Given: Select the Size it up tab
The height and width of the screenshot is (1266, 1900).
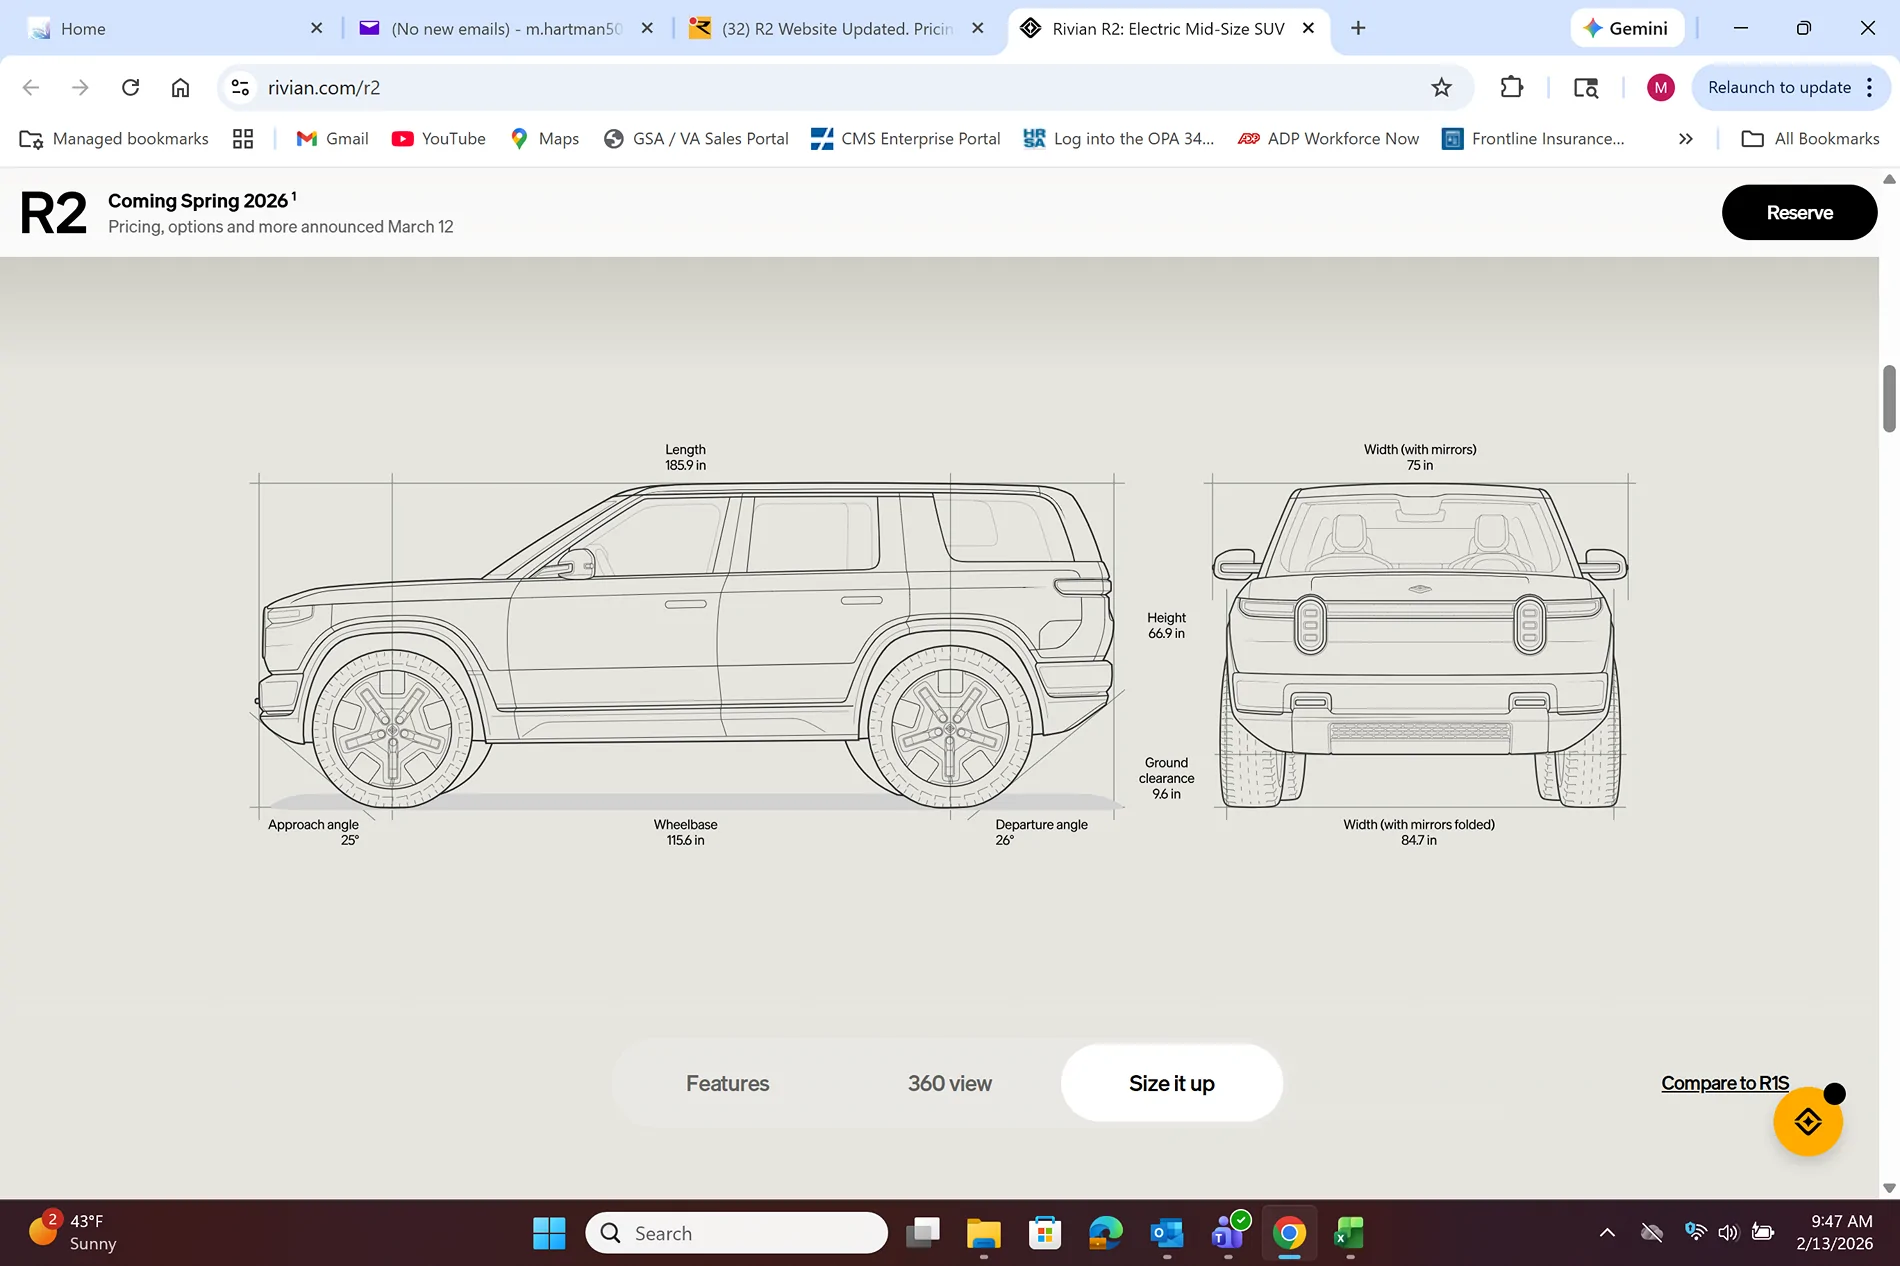Looking at the screenshot, I should click(1172, 1083).
